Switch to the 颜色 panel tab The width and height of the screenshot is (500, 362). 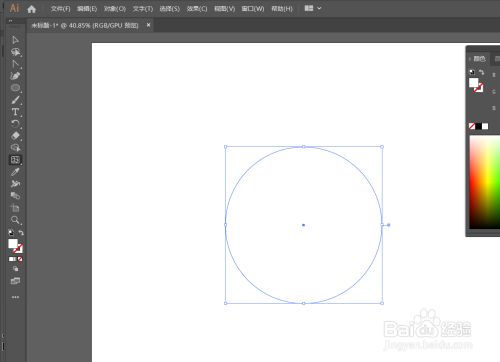point(479,59)
